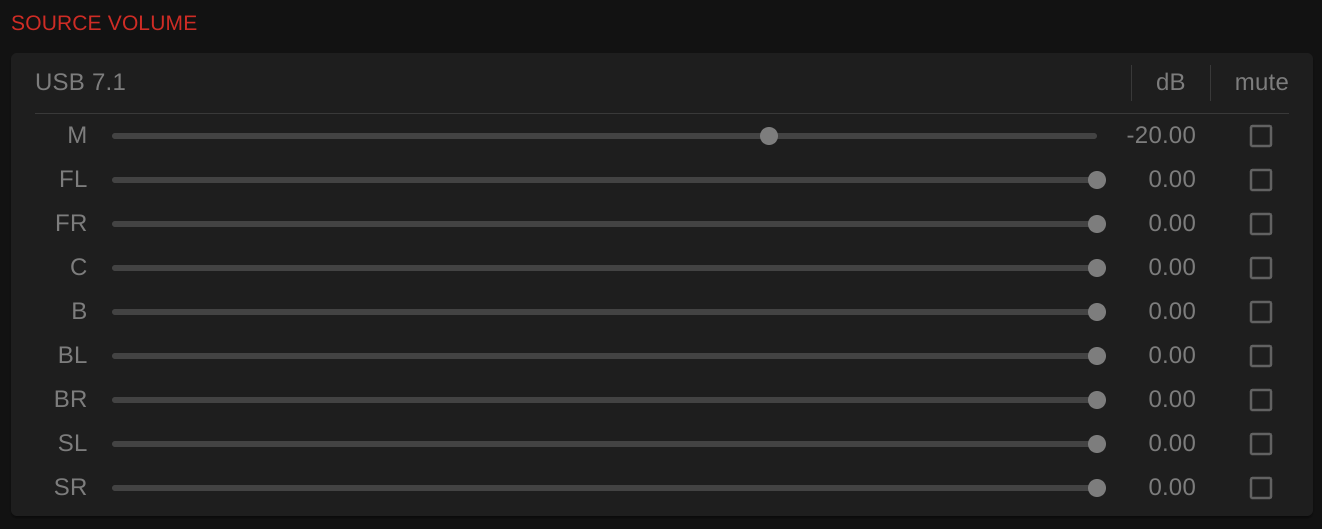
Task: Mute the SL side-left channel
Action: [x=1261, y=444]
